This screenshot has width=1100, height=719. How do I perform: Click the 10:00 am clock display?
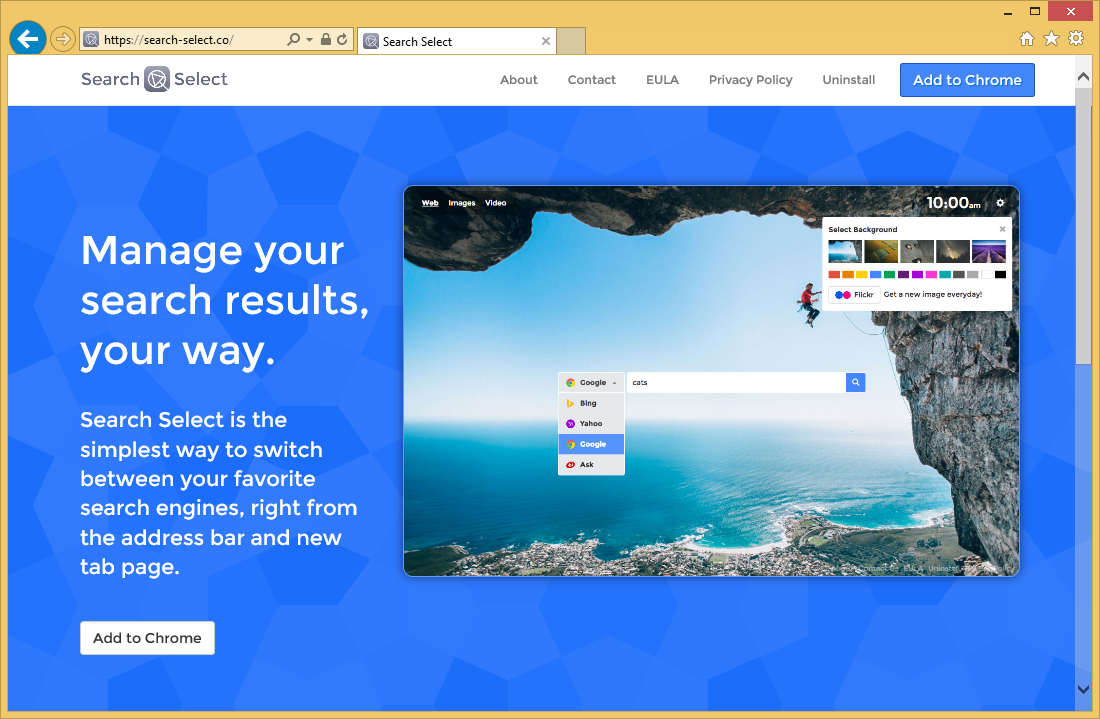(953, 203)
